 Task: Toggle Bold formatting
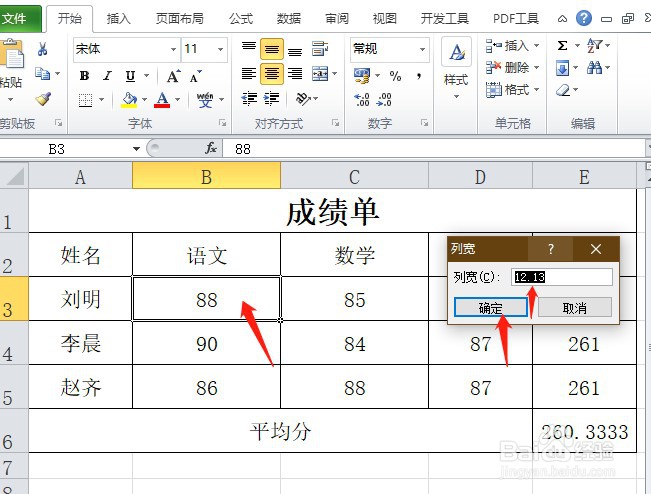[84, 76]
